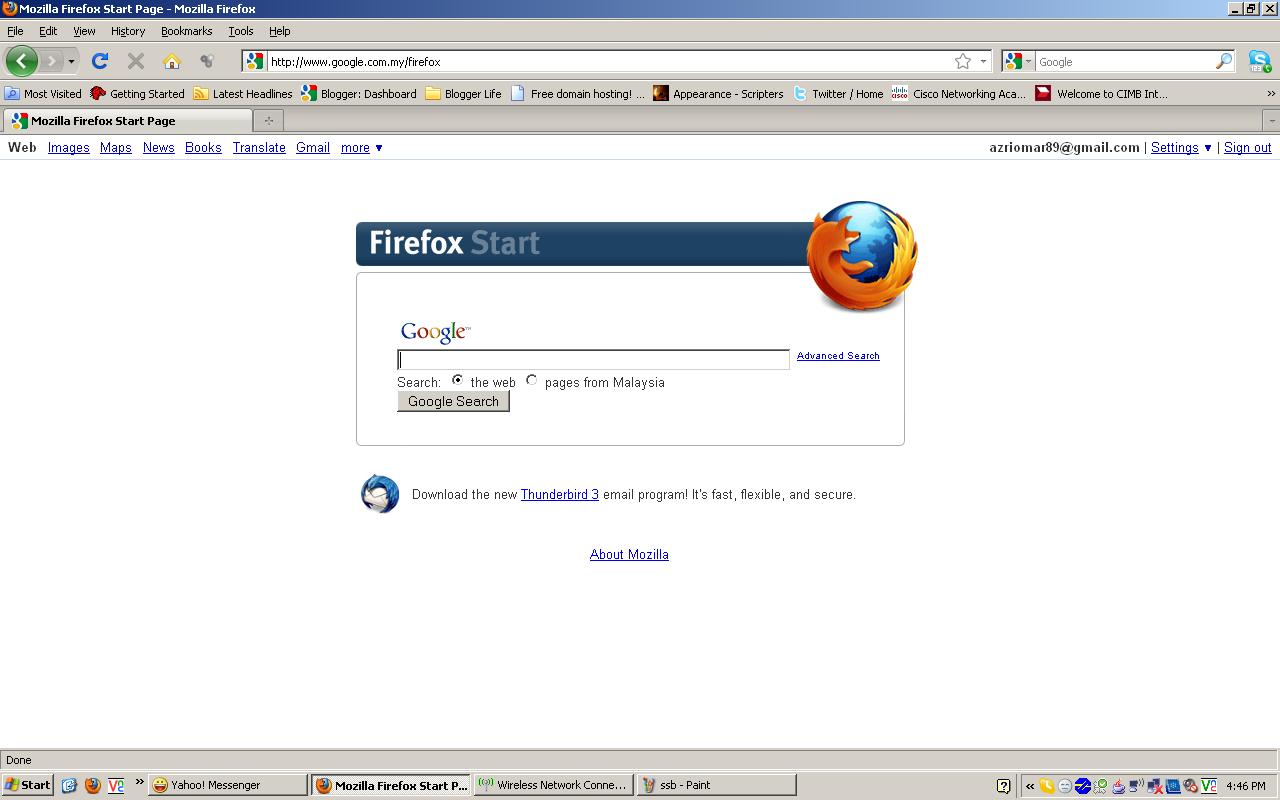Open the address bar history dropdown

983,61
